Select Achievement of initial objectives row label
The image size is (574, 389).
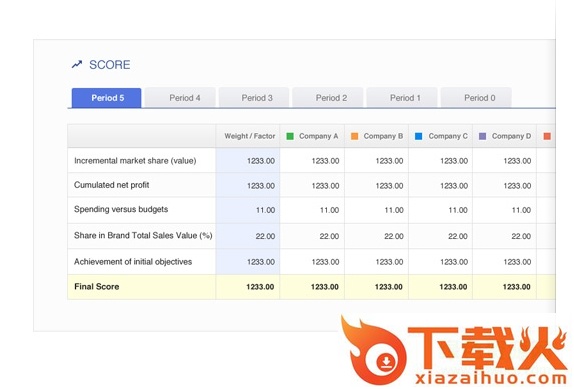click(133, 262)
